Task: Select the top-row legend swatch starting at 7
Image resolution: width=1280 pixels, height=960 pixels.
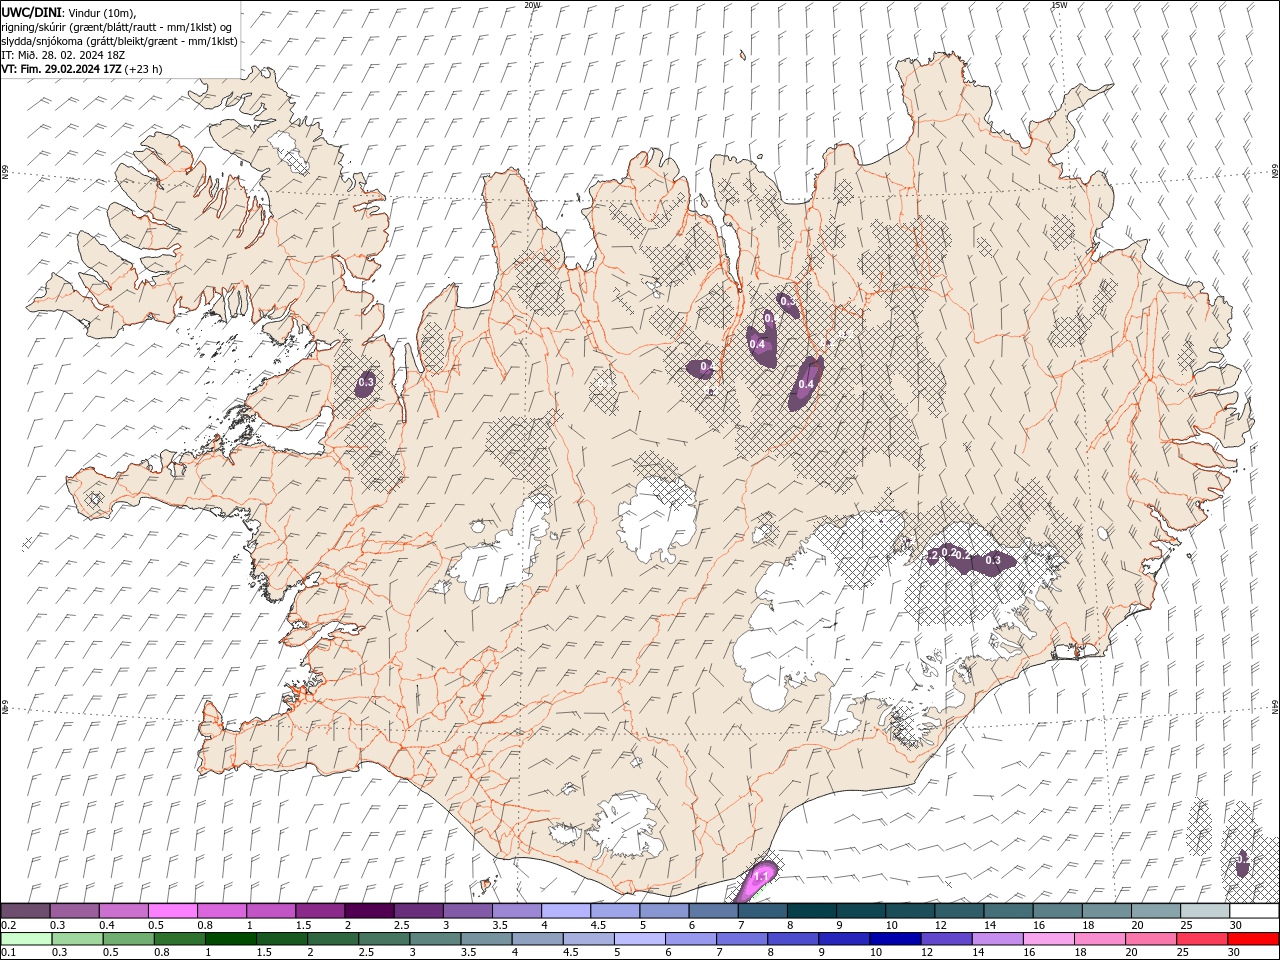Action: pyautogui.click(x=762, y=911)
